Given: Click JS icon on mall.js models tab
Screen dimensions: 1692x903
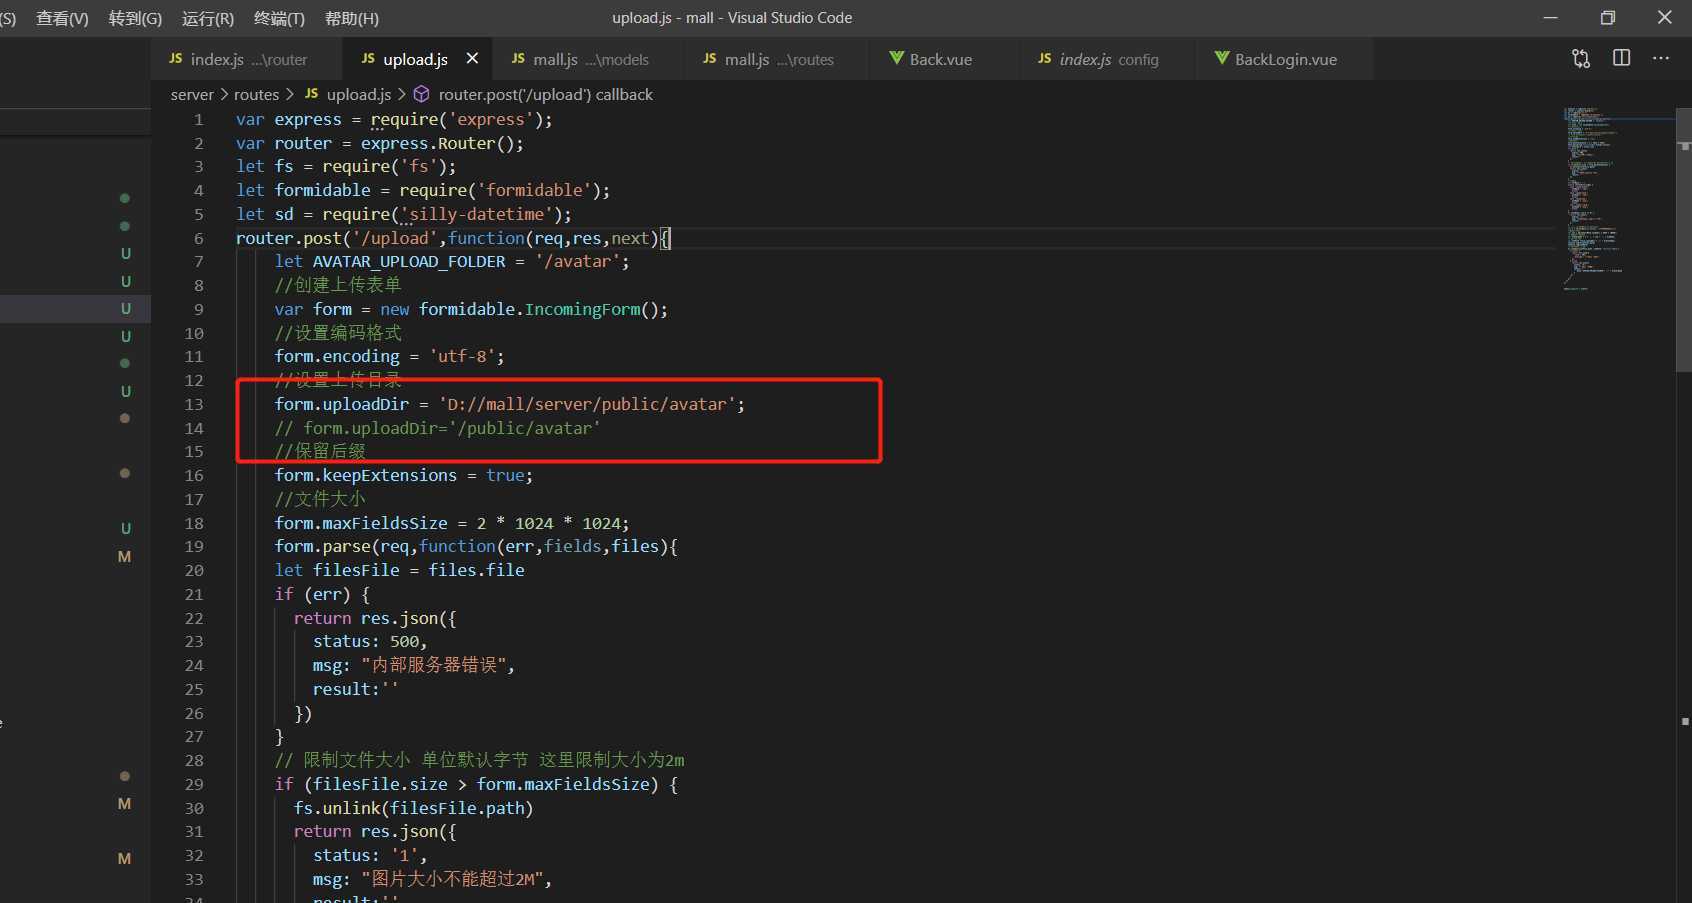Looking at the screenshot, I should click(518, 59).
